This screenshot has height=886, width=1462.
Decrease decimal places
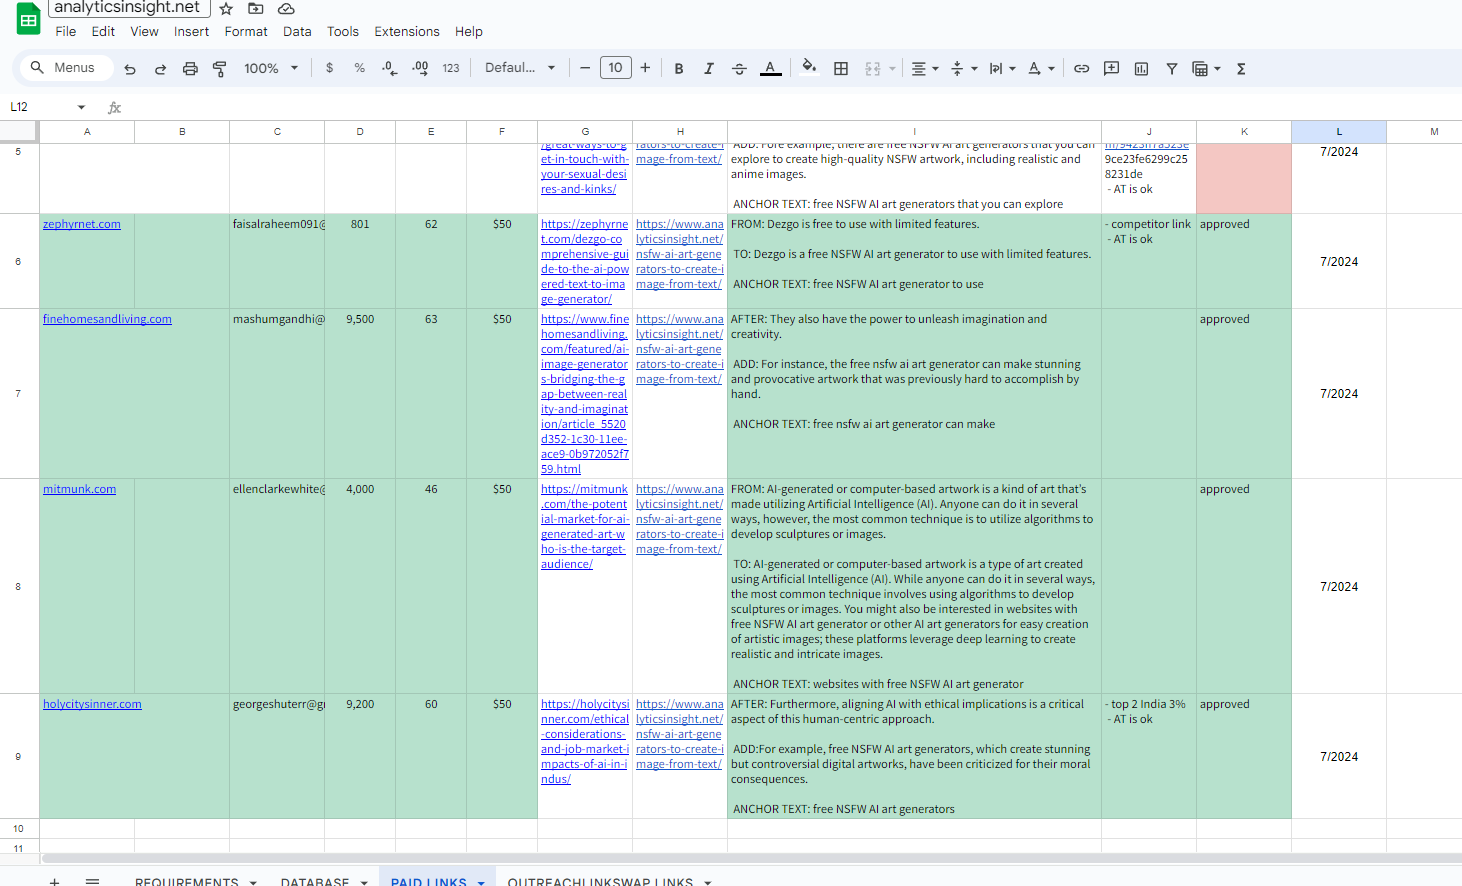(x=389, y=68)
